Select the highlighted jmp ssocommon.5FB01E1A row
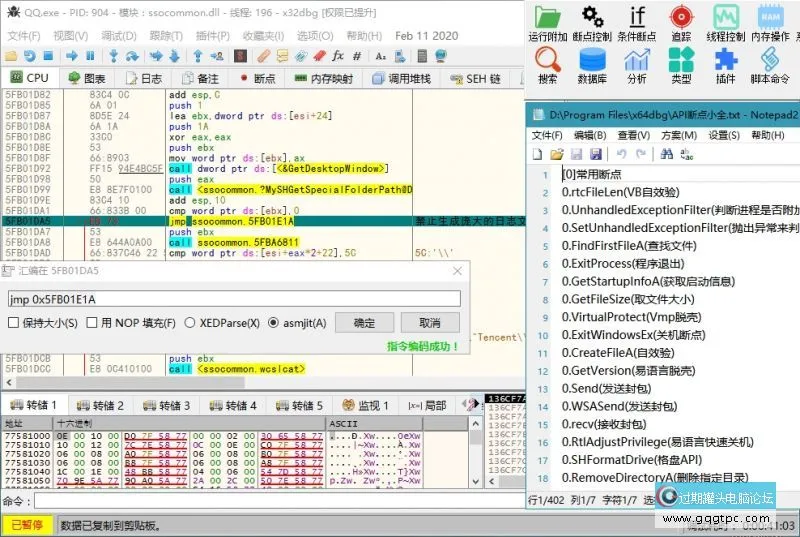The height and width of the screenshot is (537, 800). 263,221
